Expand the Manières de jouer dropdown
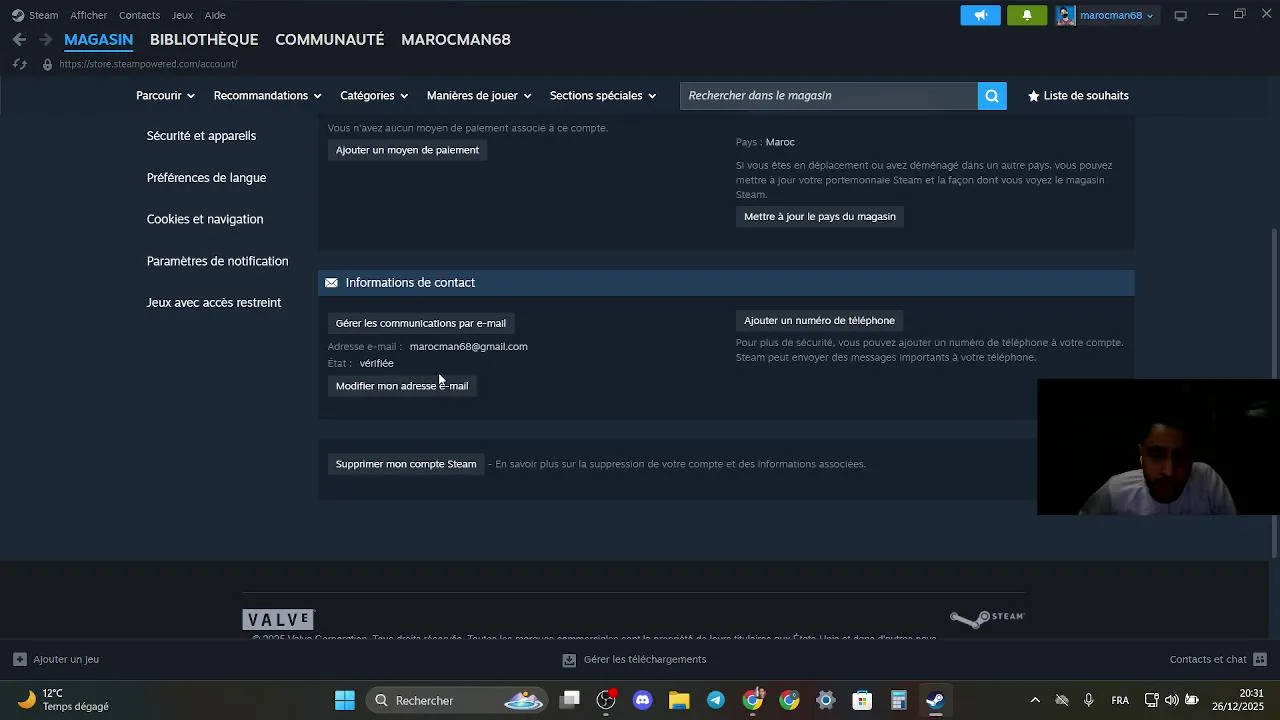This screenshot has height=720, width=1280. [x=479, y=96]
